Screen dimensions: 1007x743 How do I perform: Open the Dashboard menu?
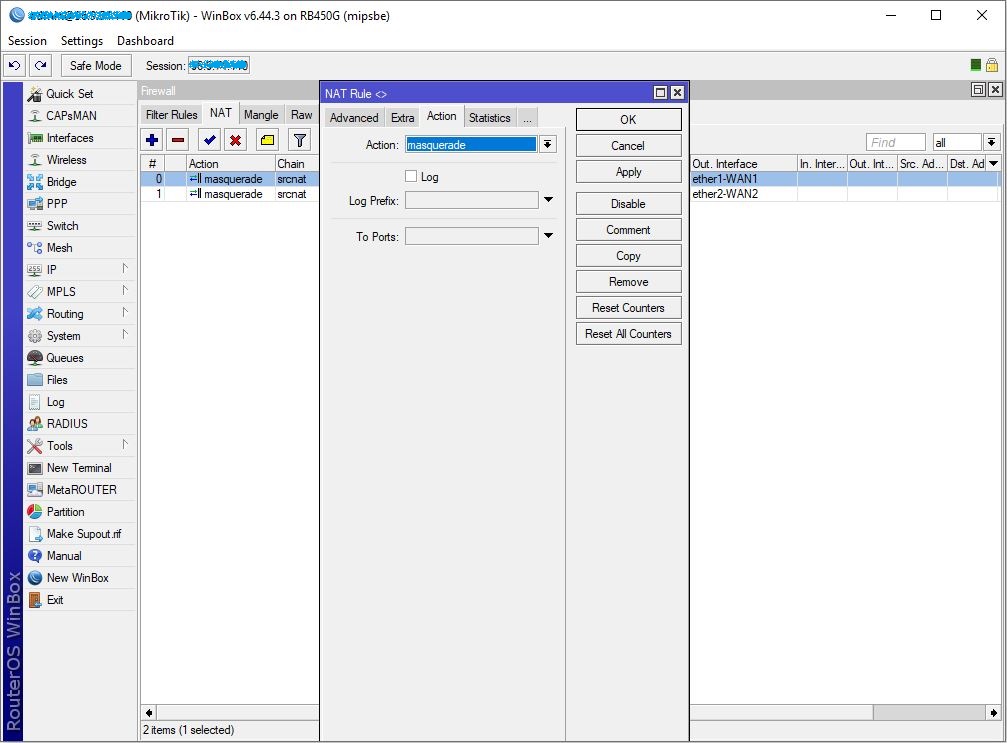pyautogui.click(x=145, y=40)
